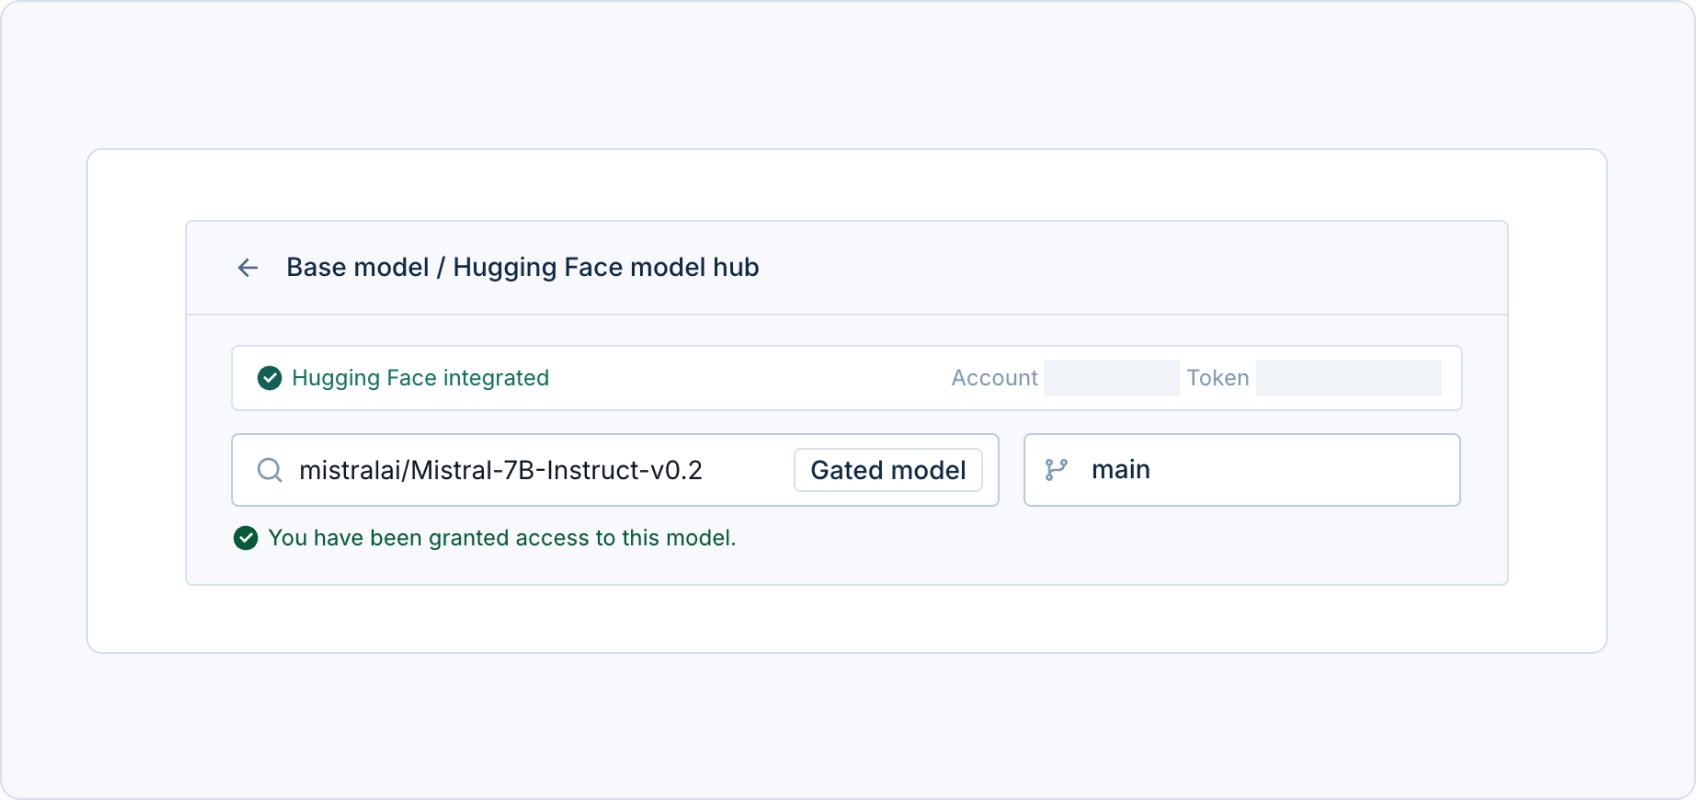Click the breadcrumb slash separator in header
The width and height of the screenshot is (1696, 800).
tap(441, 267)
